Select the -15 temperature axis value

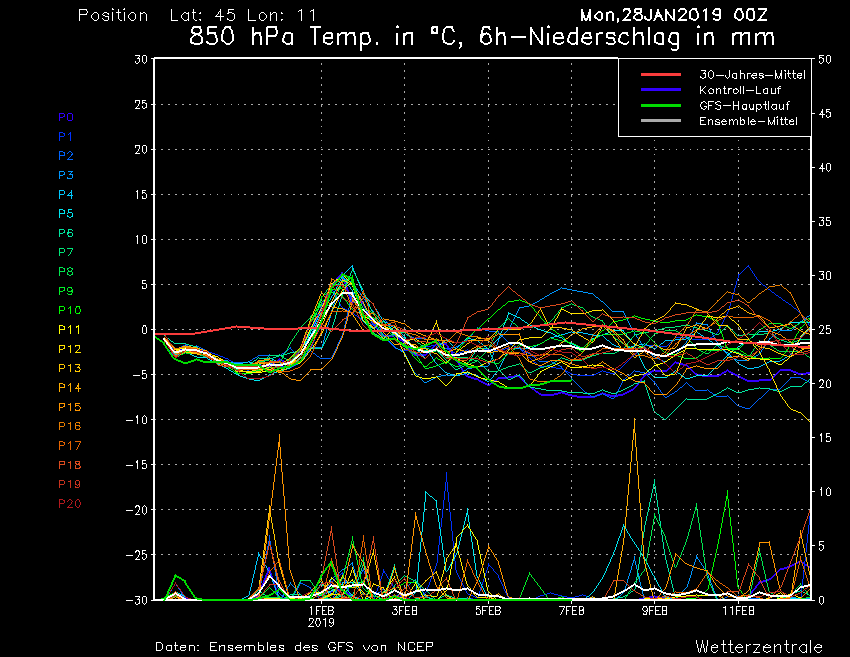(x=137, y=465)
